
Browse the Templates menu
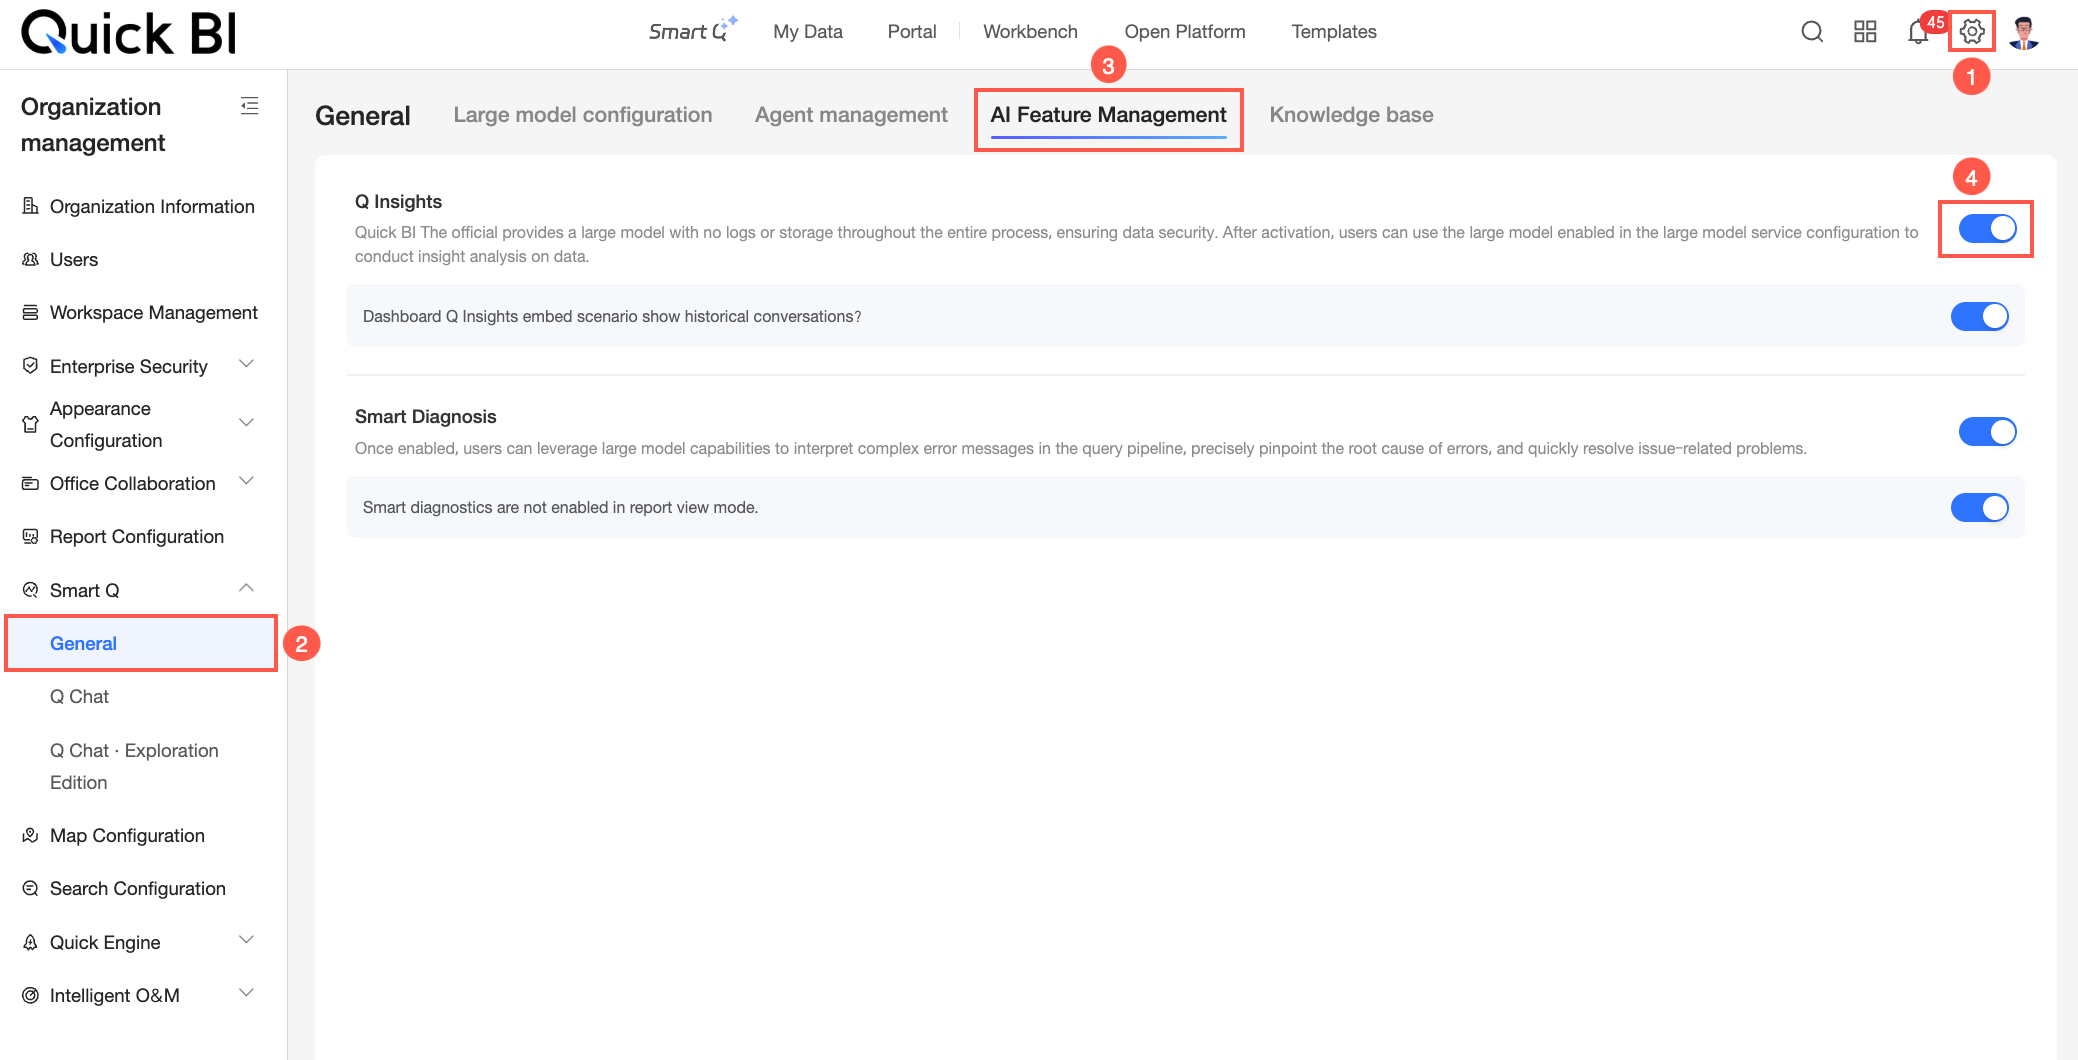(1334, 32)
